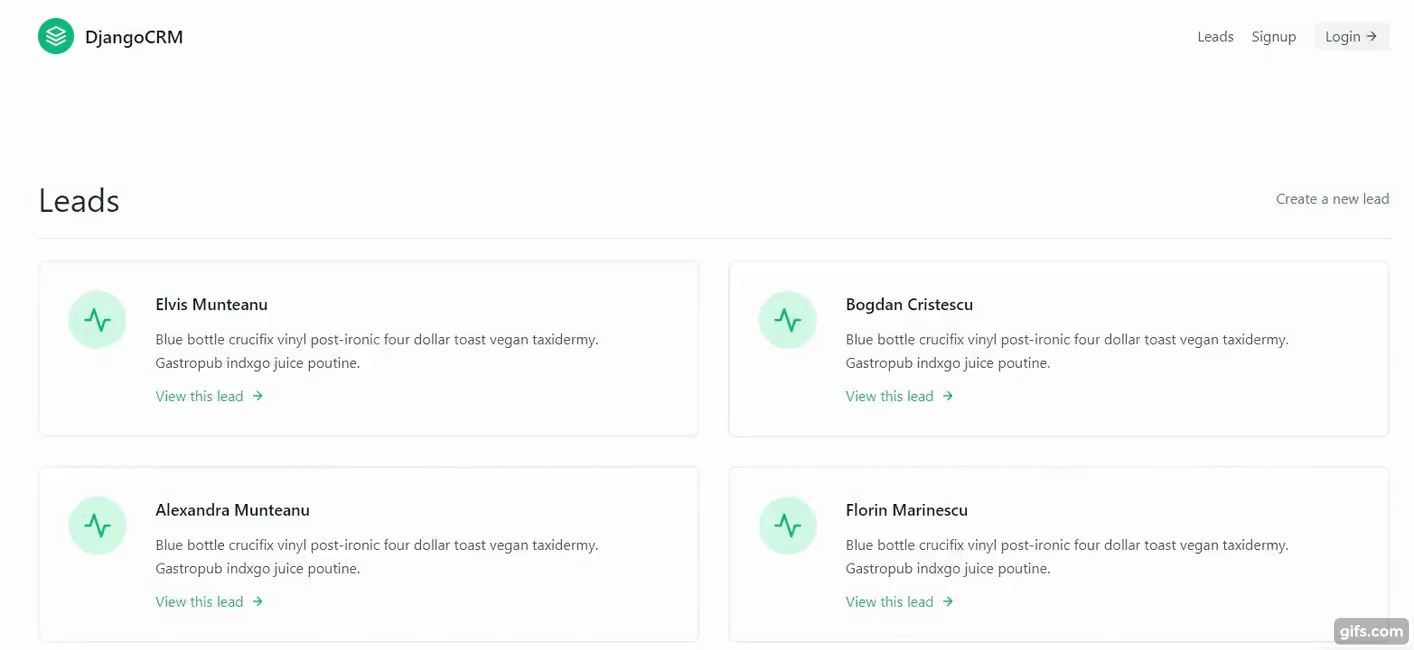The height and width of the screenshot is (650, 1414).
Task: Click the arrow next to Florin Marinescu's view link
Action: [x=948, y=601]
